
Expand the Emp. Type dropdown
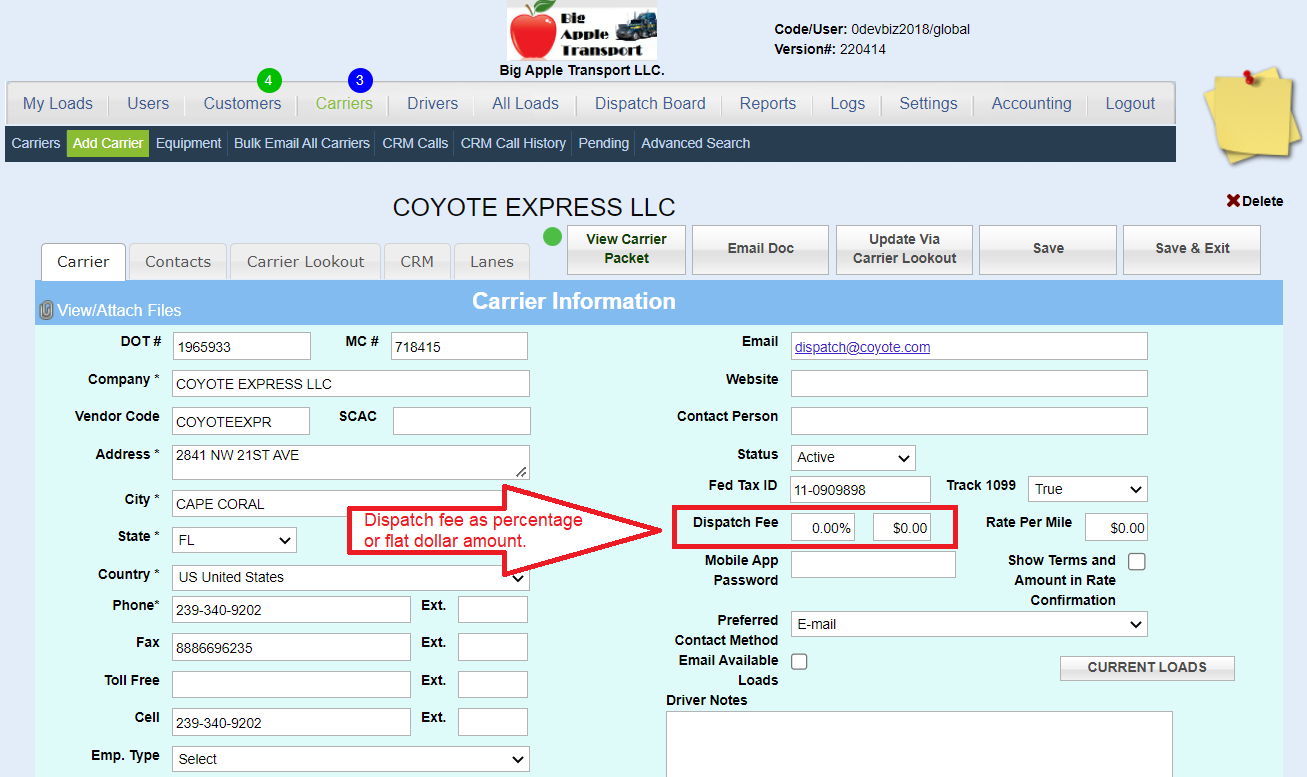pos(350,759)
